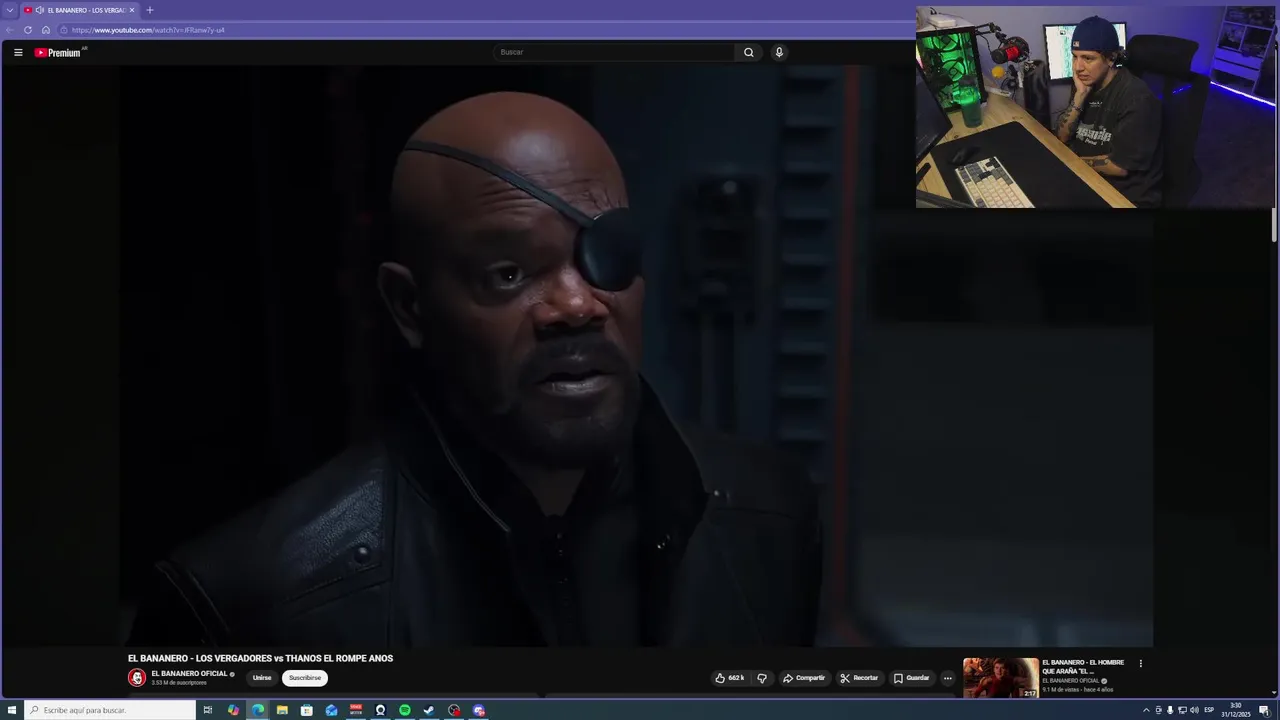This screenshot has width=1280, height=720.
Task: Switch to Microsoft Edge in taskbar
Action: tap(258, 710)
